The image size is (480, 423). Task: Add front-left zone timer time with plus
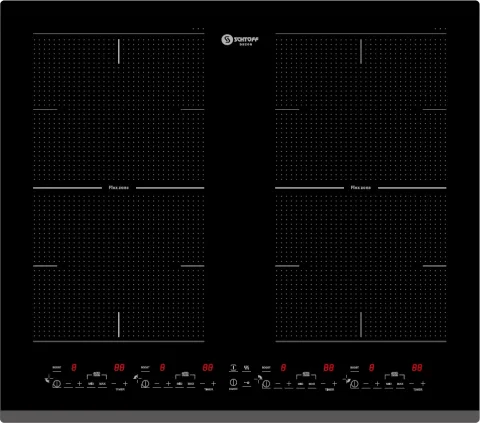[x=125, y=384]
